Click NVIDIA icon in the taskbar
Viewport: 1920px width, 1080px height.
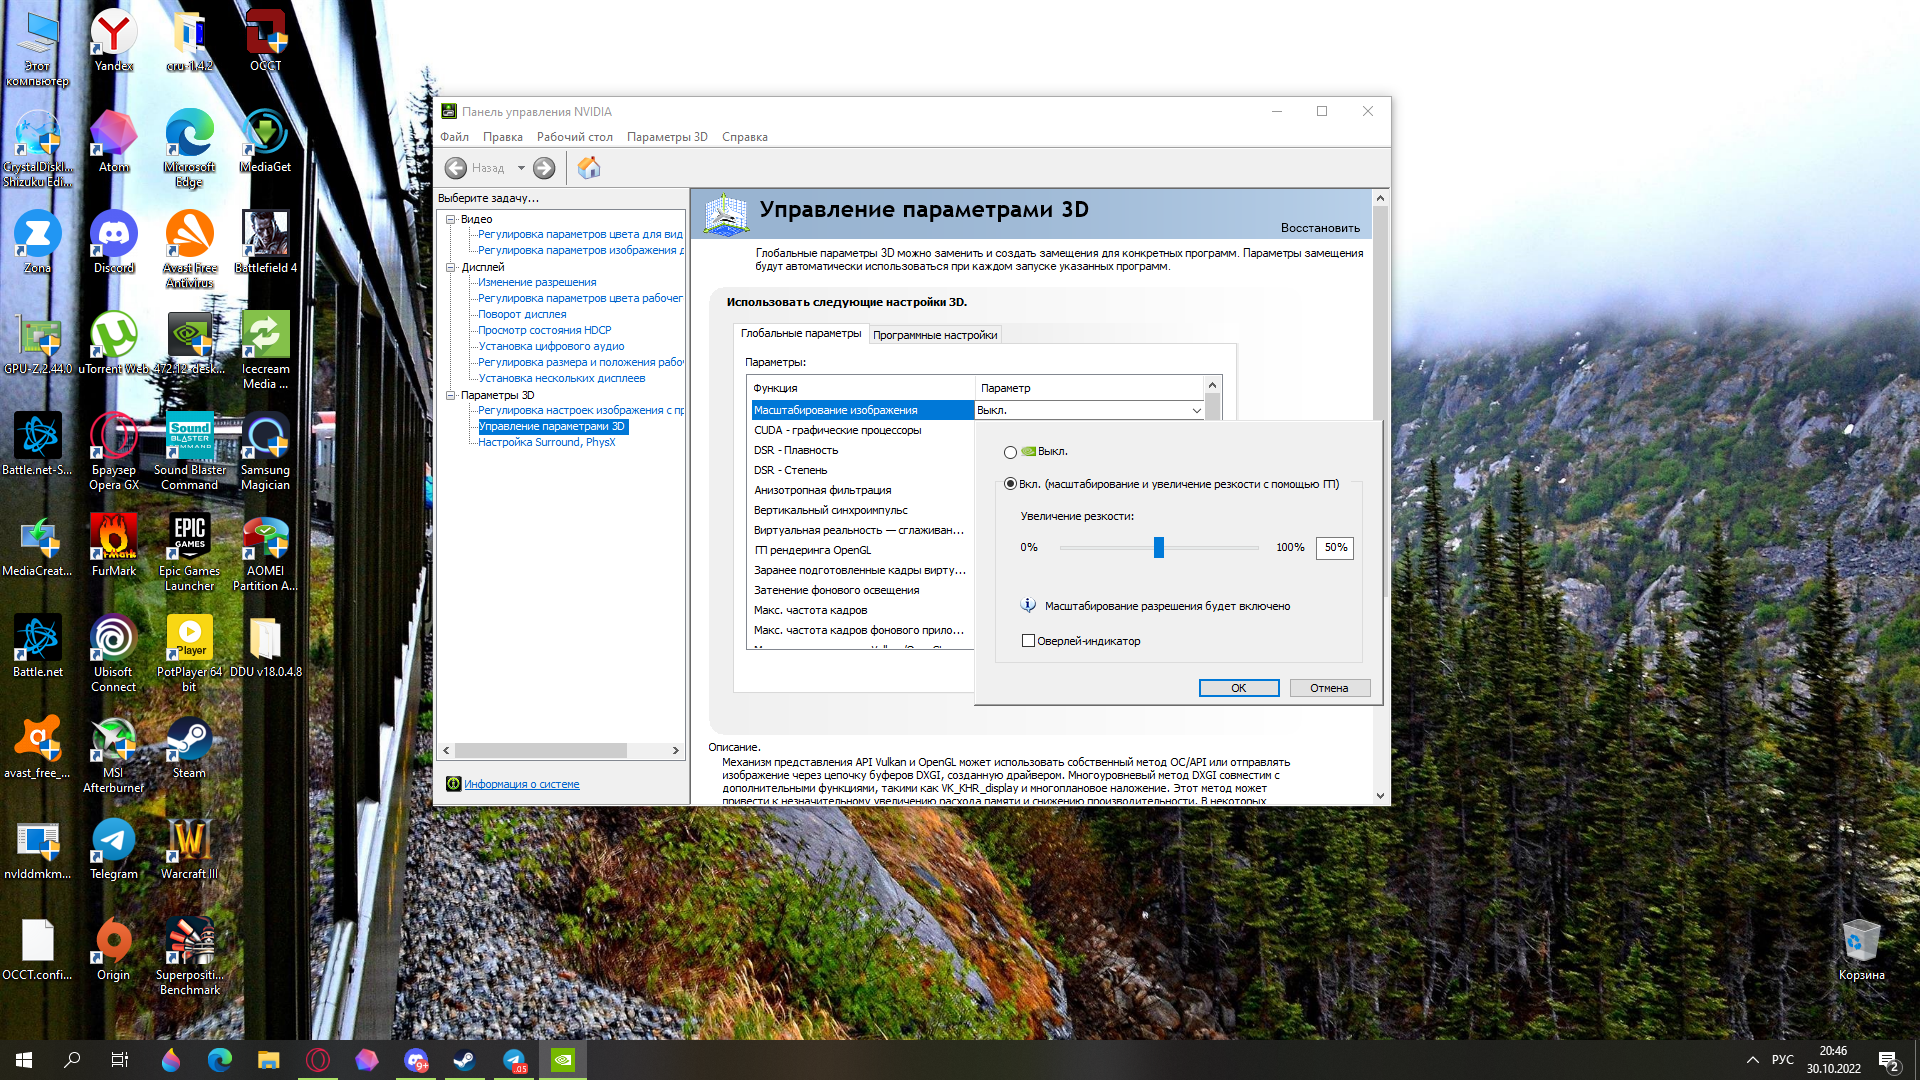(x=563, y=1060)
